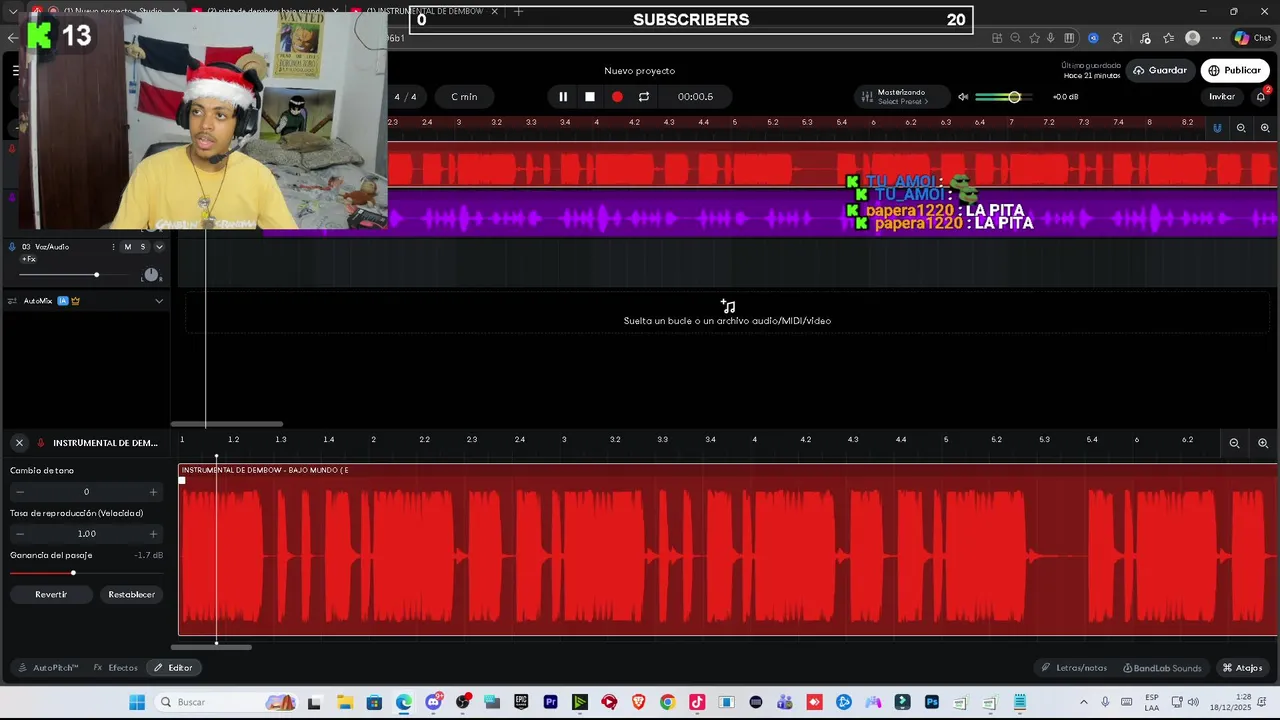
Task: Click the AutoMix IA badge
Action: (63, 301)
